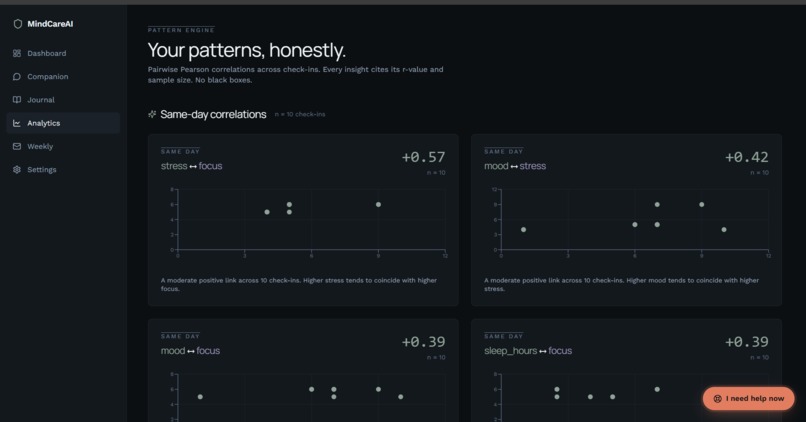Go to the Journal section
806x422 pixels.
point(63,100)
